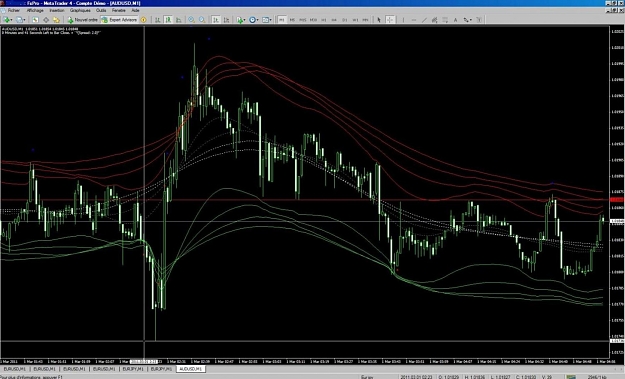
Task: Open the Templates icon
Action: click(265, 20)
